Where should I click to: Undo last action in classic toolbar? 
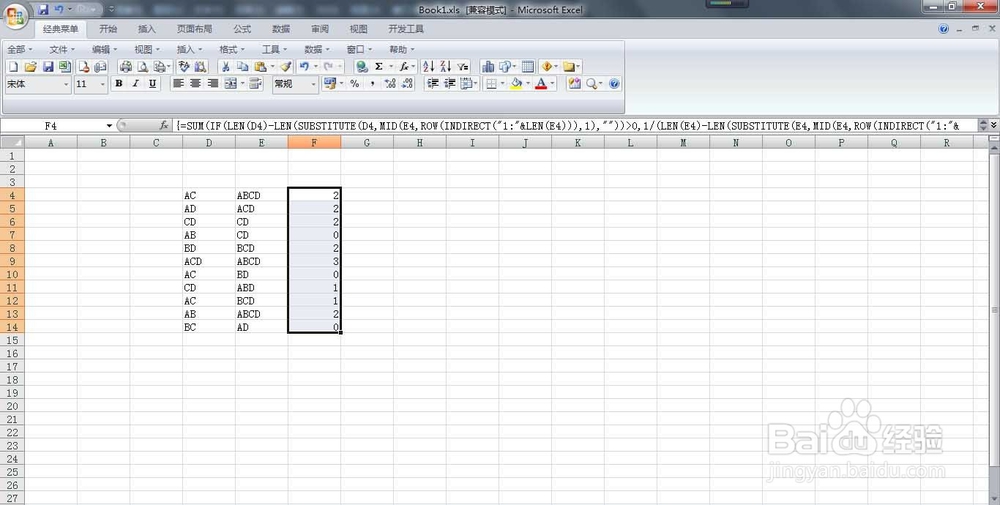[x=304, y=66]
